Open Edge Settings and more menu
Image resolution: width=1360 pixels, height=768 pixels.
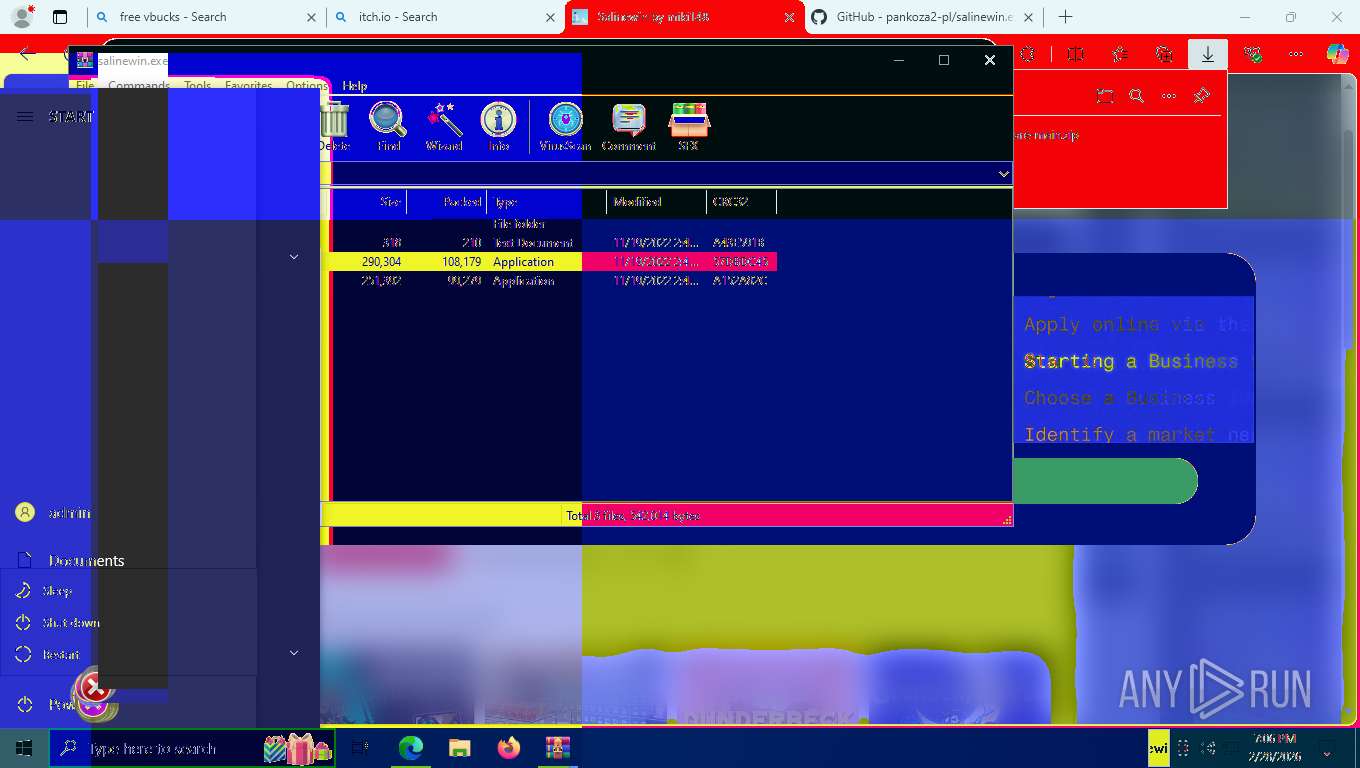(1296, 55)
